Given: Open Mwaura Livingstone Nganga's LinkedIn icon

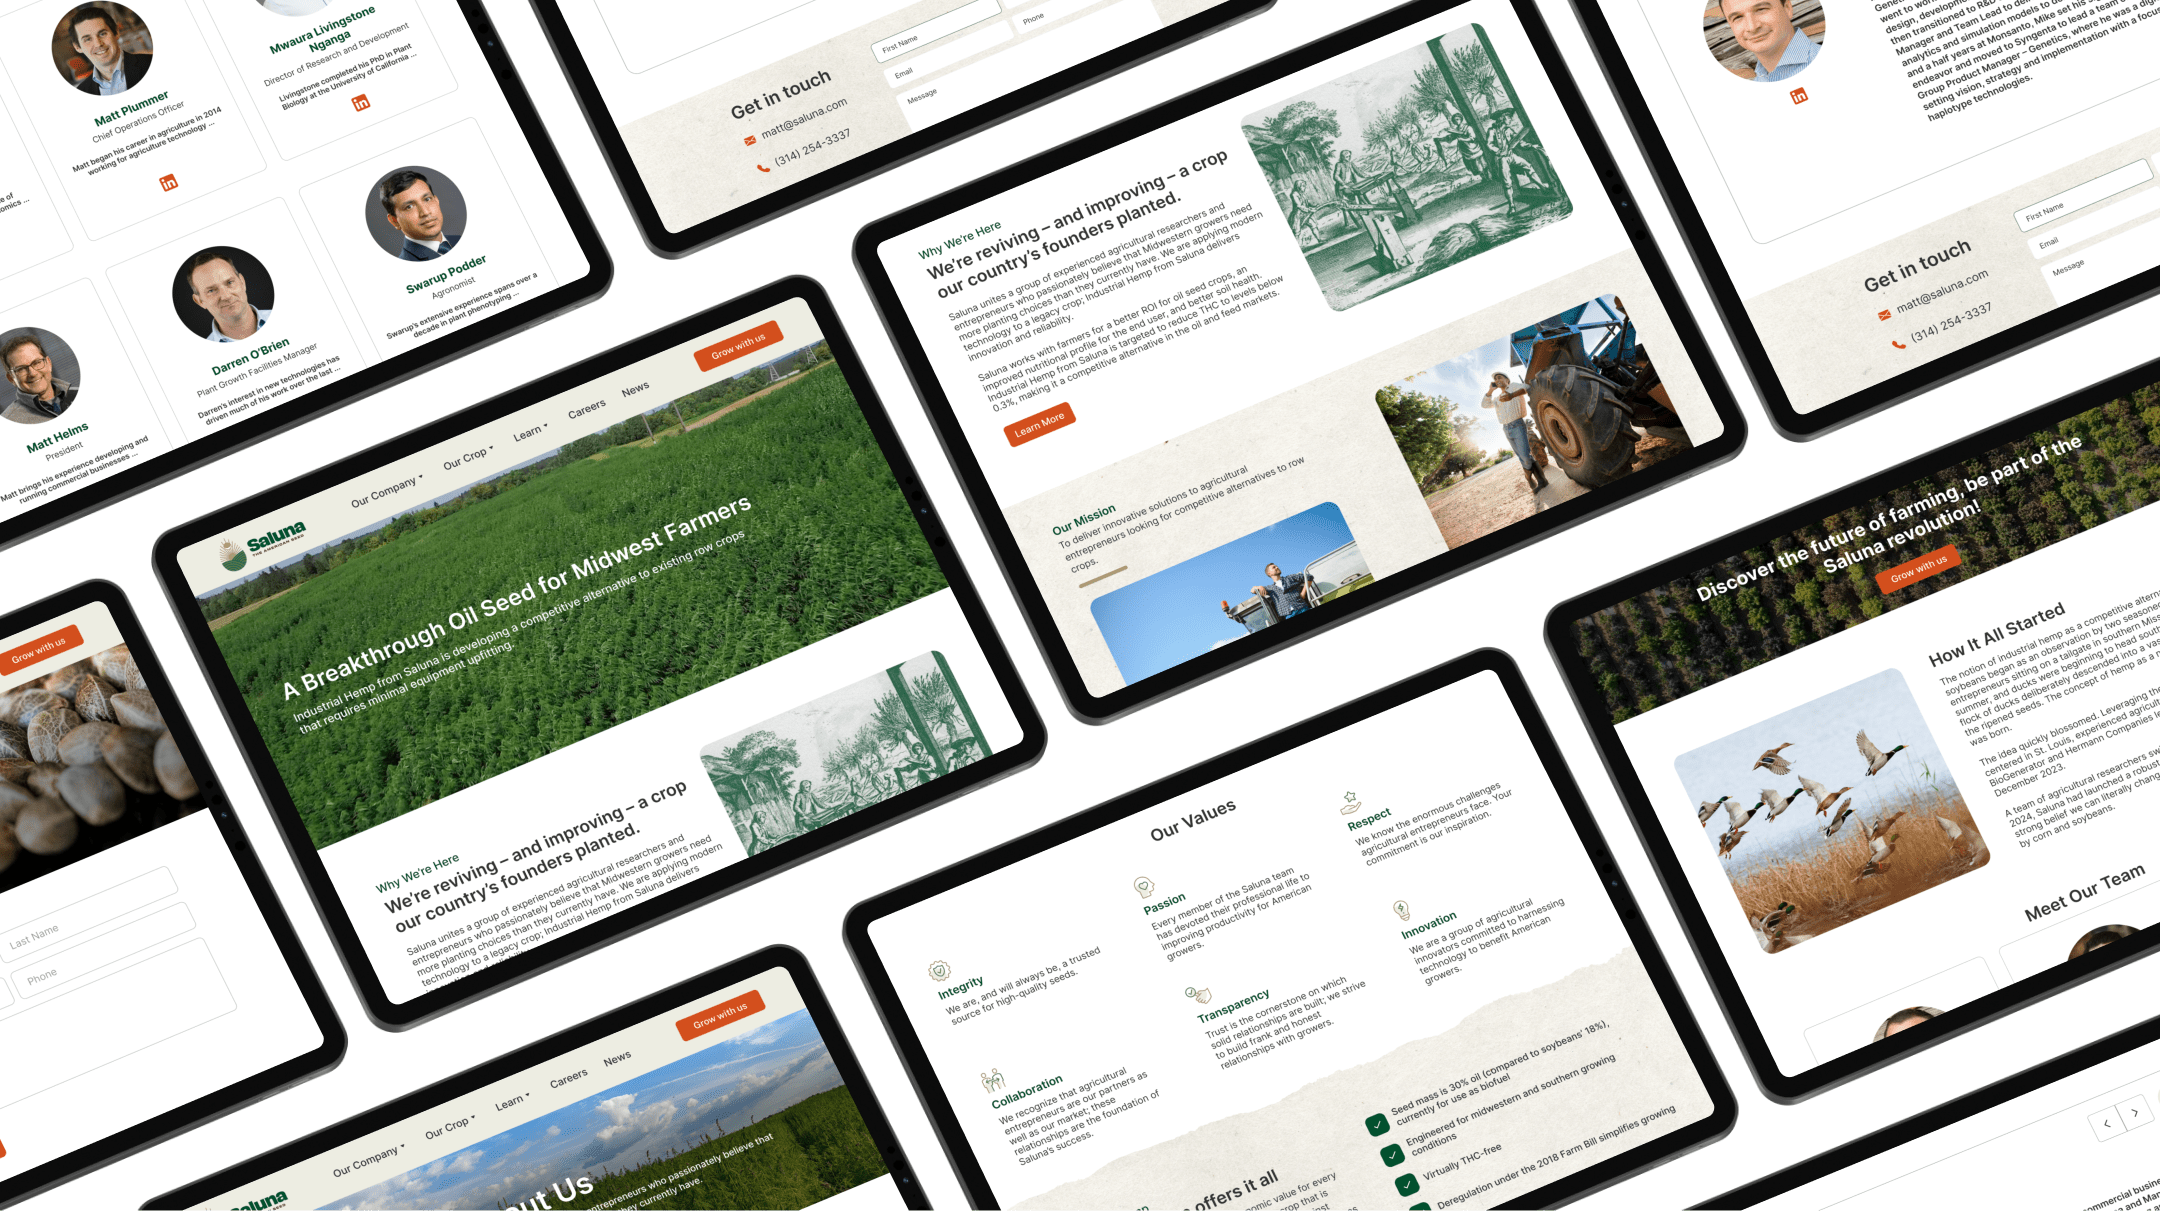Looking at the screenshot, I should (x=361, y=102).
